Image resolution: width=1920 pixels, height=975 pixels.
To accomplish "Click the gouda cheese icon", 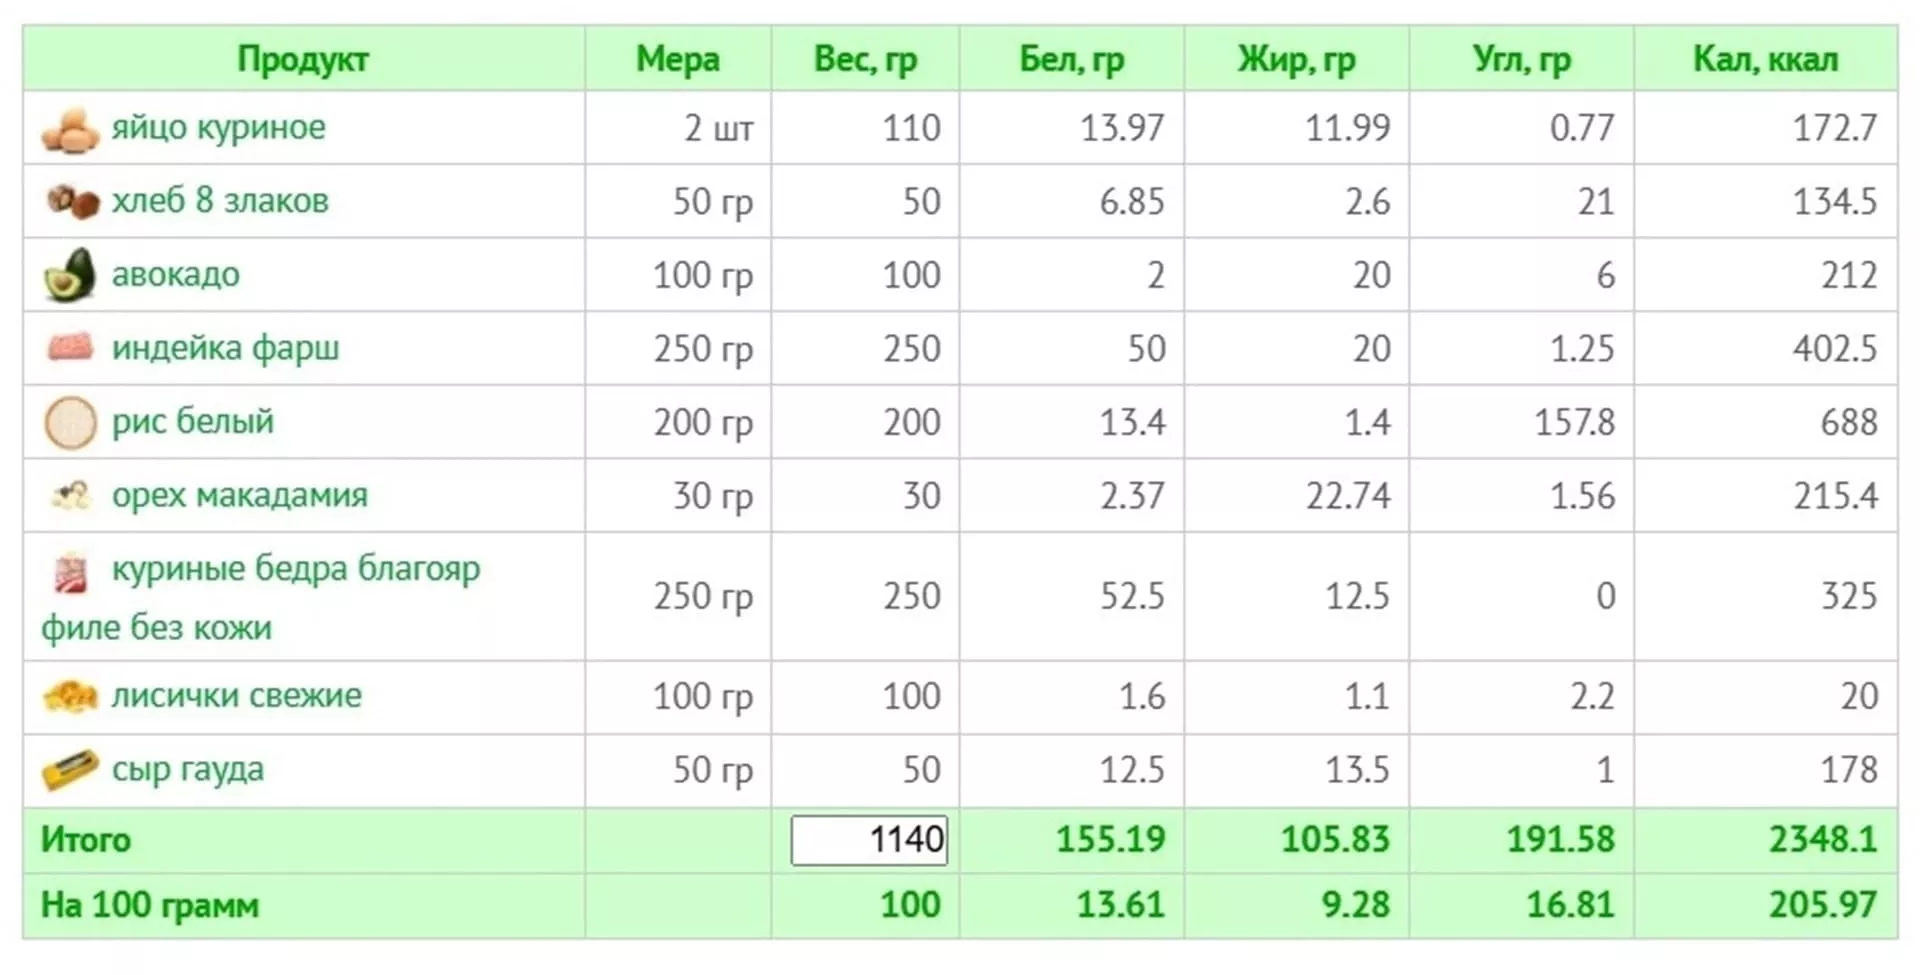I will point(70,770).
